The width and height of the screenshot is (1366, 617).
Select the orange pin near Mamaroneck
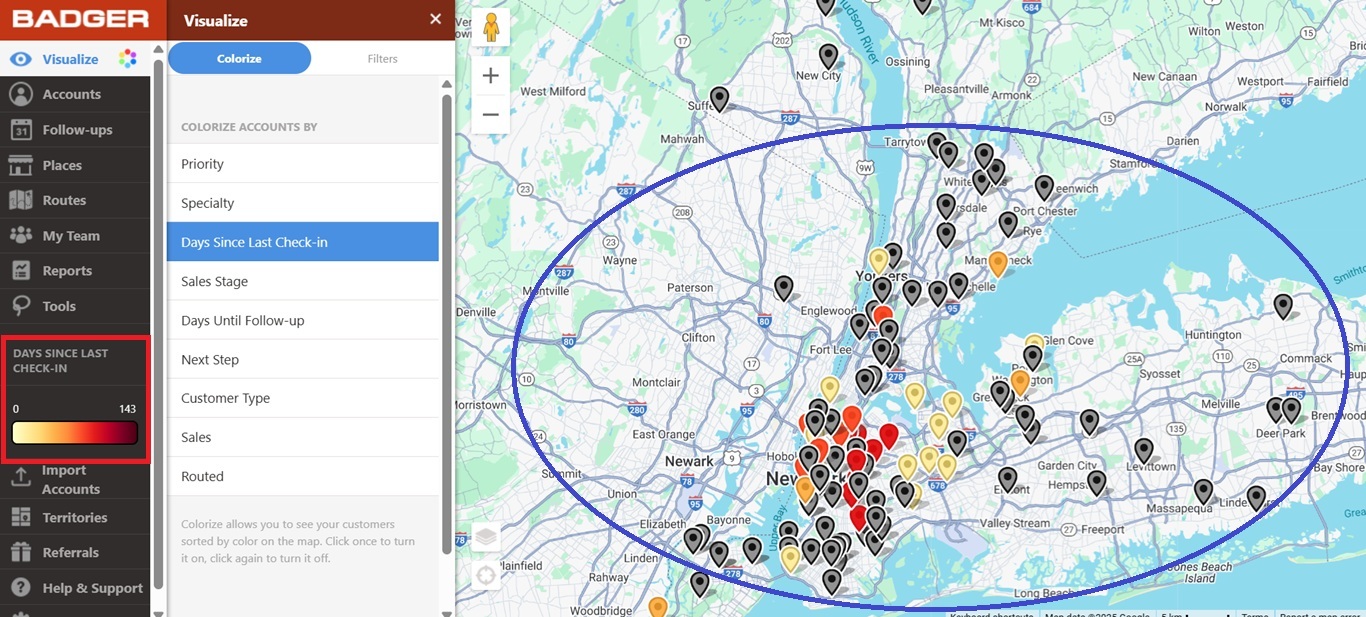coord(997,263)
